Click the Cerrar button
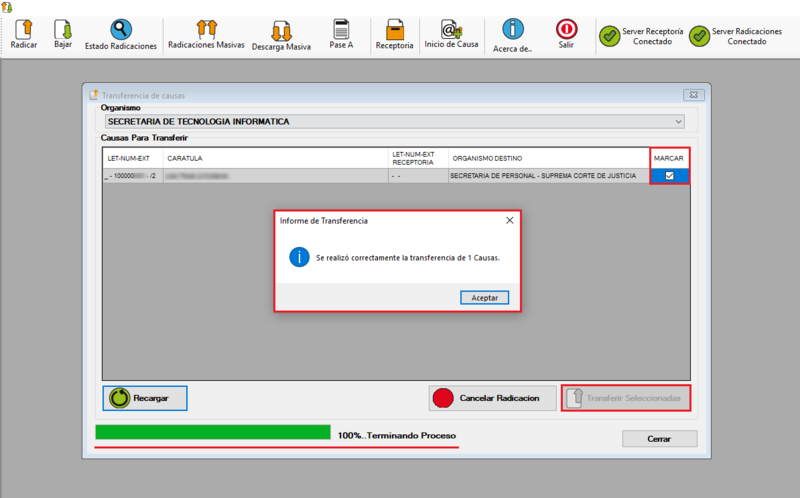 [x=659, y=439]
